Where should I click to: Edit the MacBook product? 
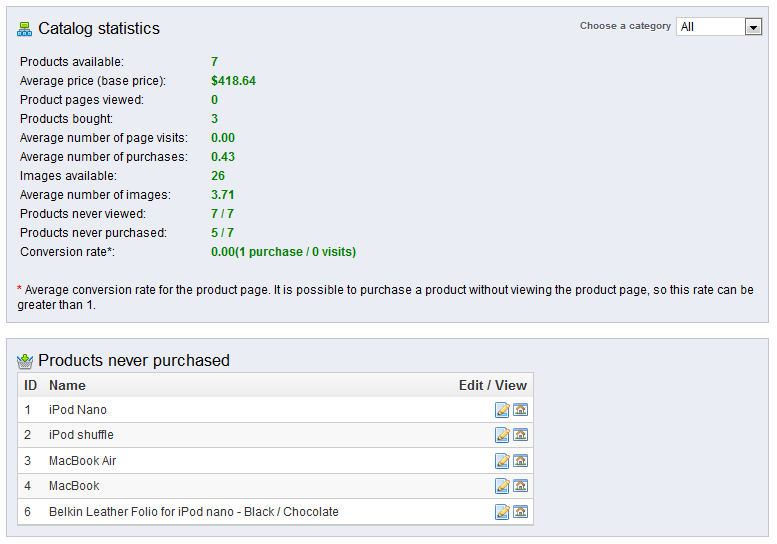click(x=502, y=486)
